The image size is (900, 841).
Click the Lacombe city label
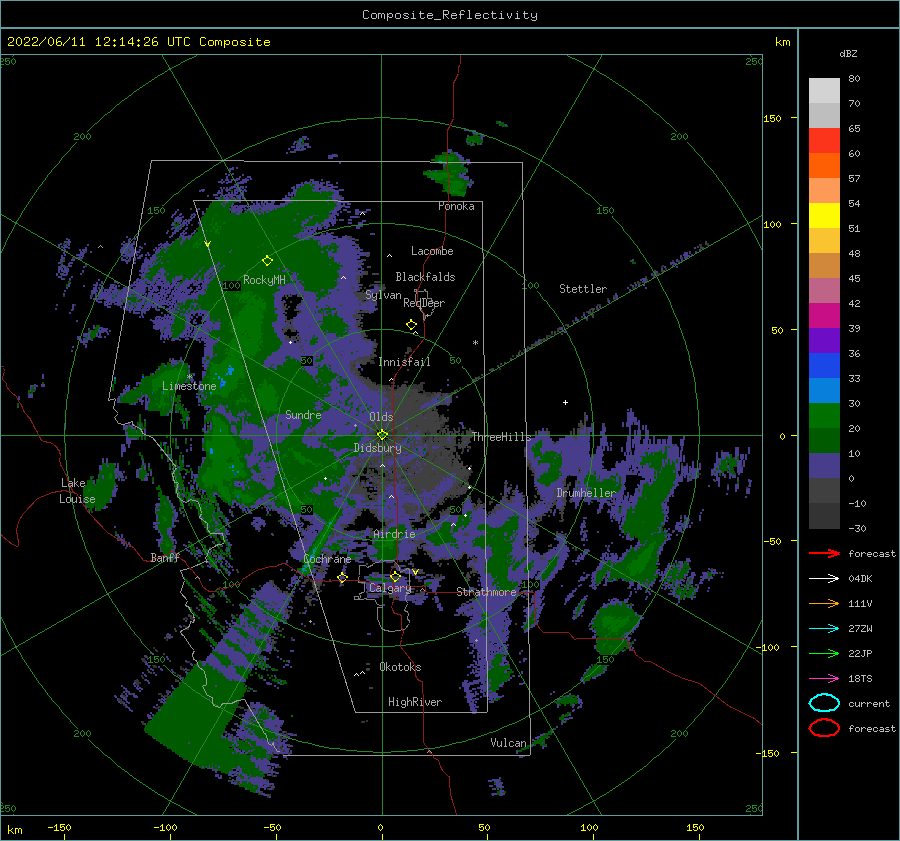[432, 251]
